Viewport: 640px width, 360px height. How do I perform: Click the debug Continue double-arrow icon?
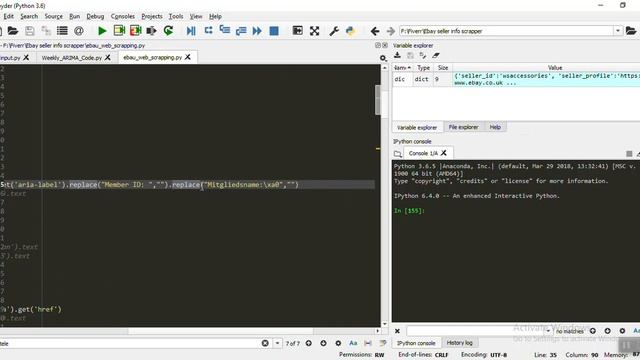257,31
